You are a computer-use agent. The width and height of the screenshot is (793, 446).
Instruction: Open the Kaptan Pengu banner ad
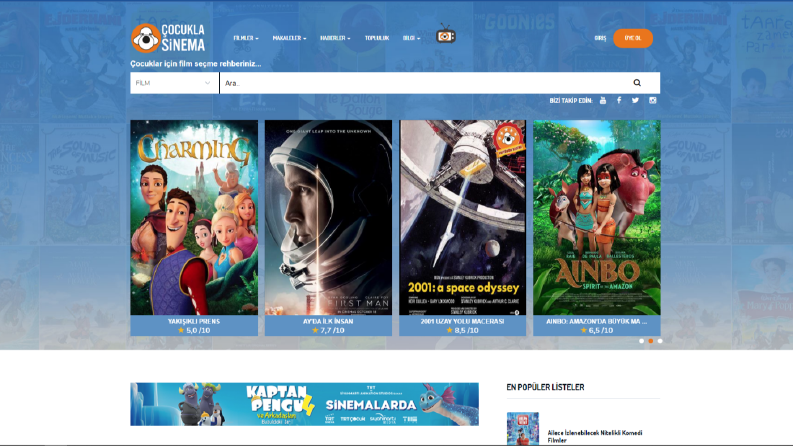[x=304, y=404]
